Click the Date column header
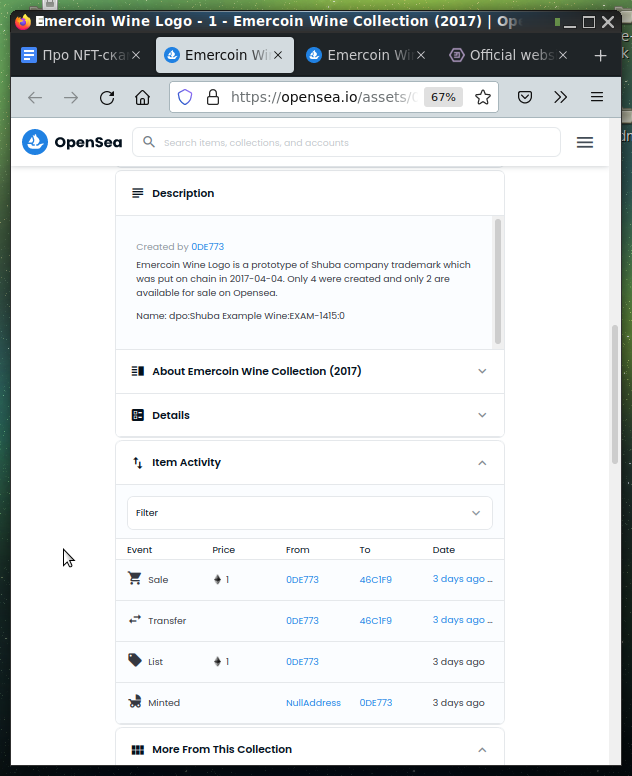Screen dimensions: 632x776 pos(443,550)
